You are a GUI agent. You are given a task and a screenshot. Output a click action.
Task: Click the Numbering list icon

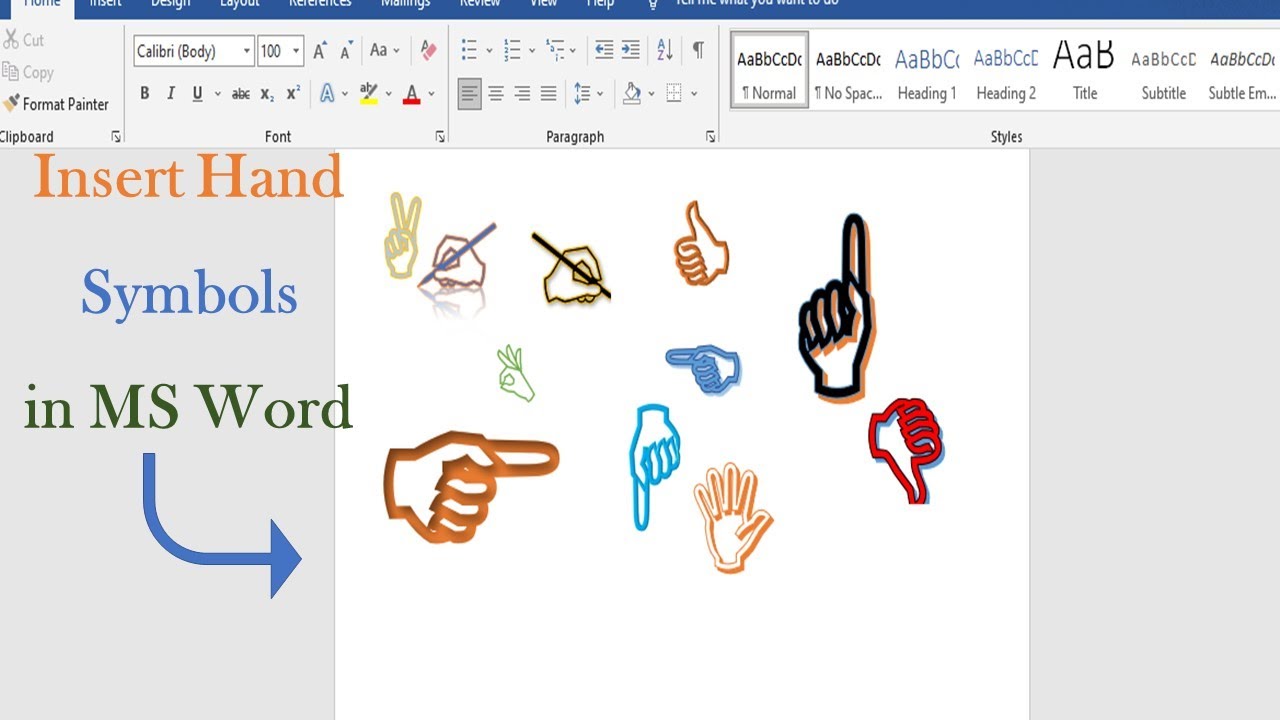pos(512,50)
